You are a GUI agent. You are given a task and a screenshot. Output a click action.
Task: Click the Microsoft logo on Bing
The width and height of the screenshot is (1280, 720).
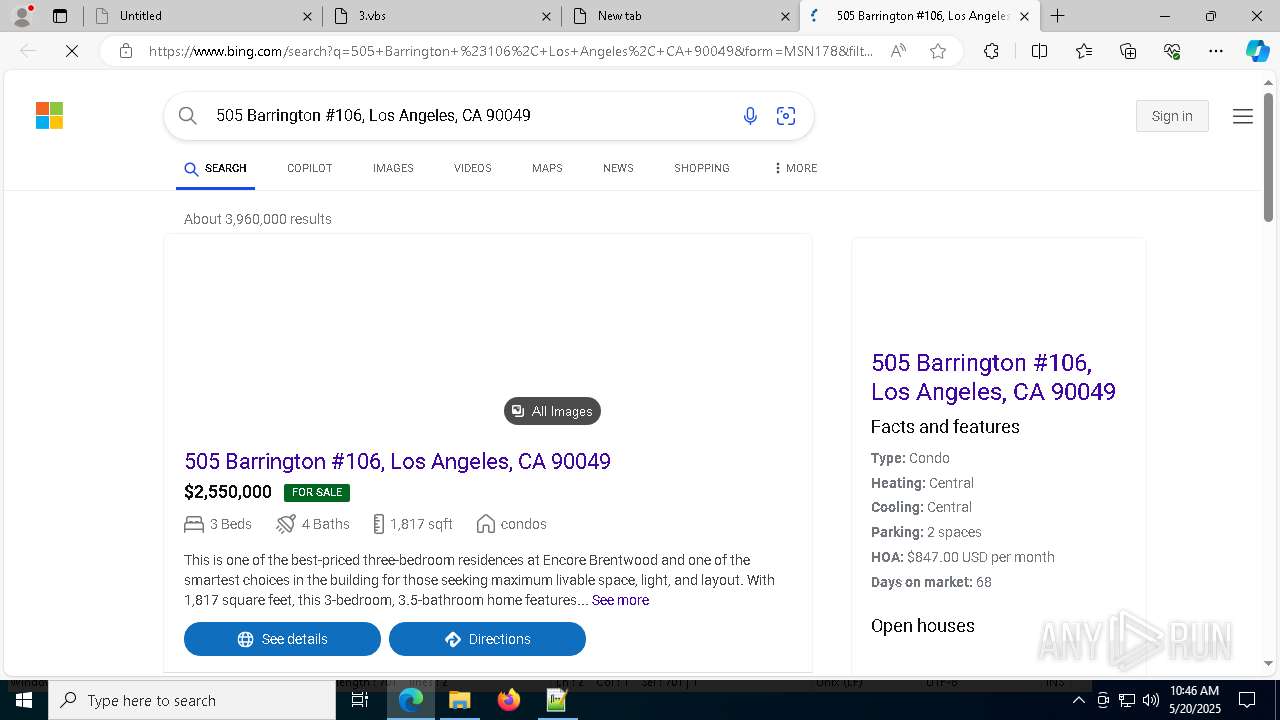[x=49, y=116]
